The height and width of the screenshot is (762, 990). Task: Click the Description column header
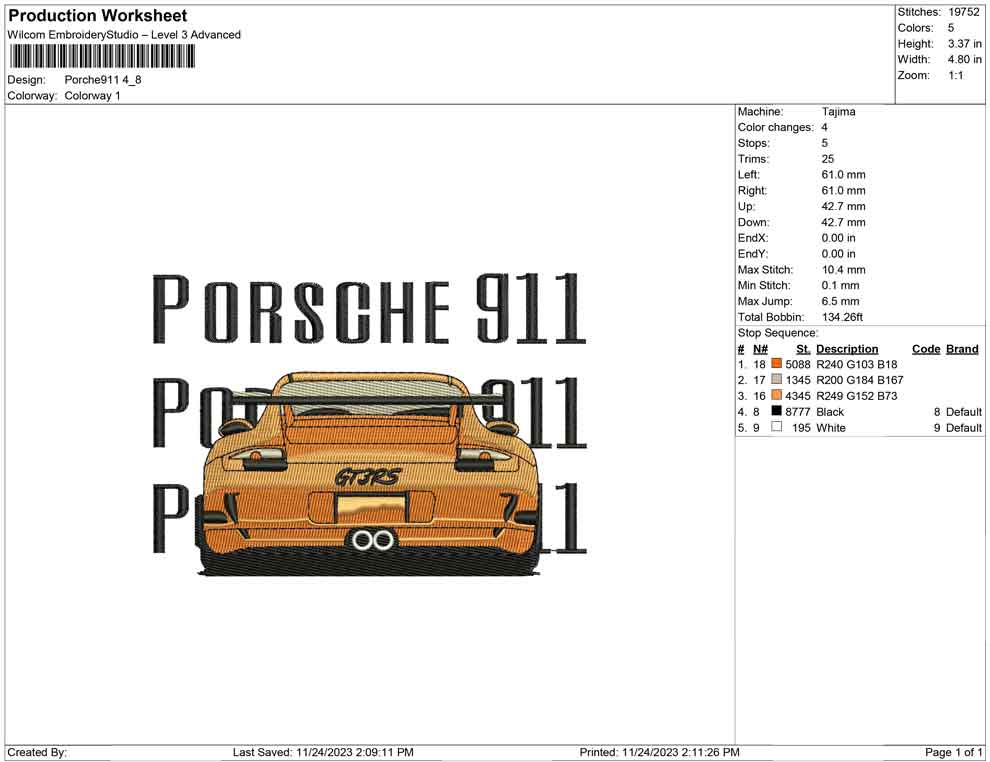(847, 348)
